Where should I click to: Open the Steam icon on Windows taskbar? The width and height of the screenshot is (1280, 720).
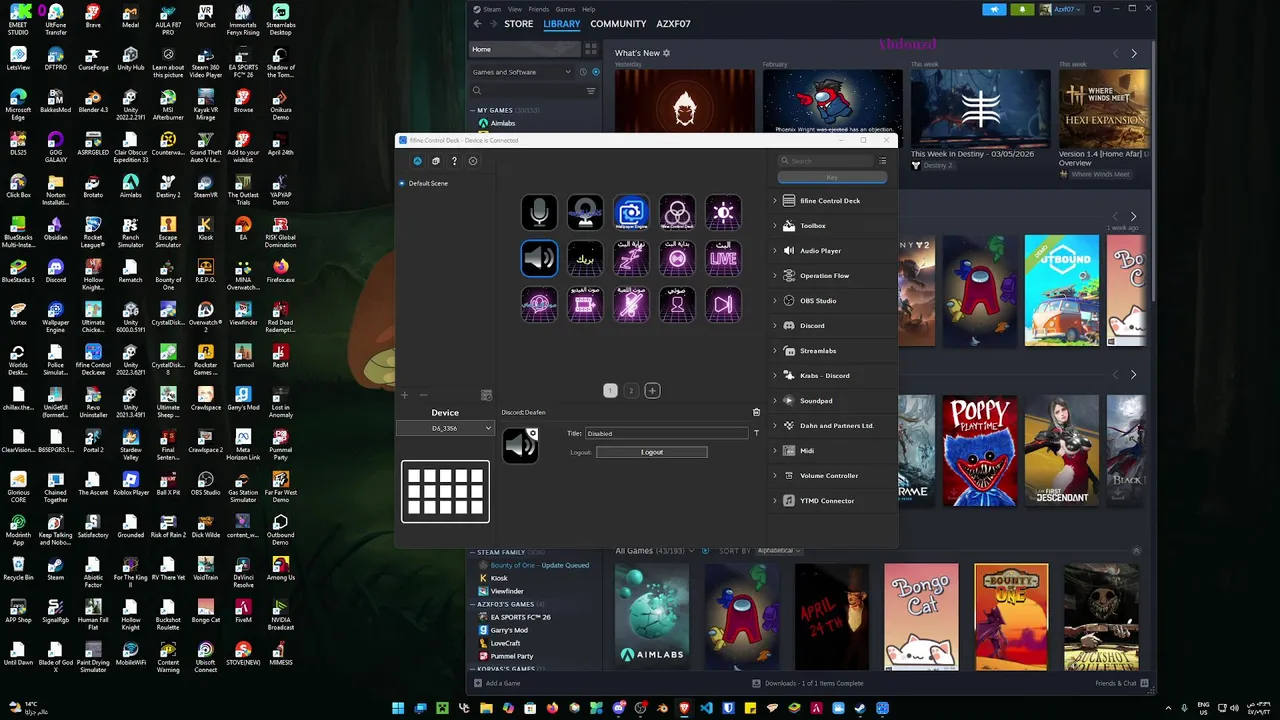[x=859, y=708]
